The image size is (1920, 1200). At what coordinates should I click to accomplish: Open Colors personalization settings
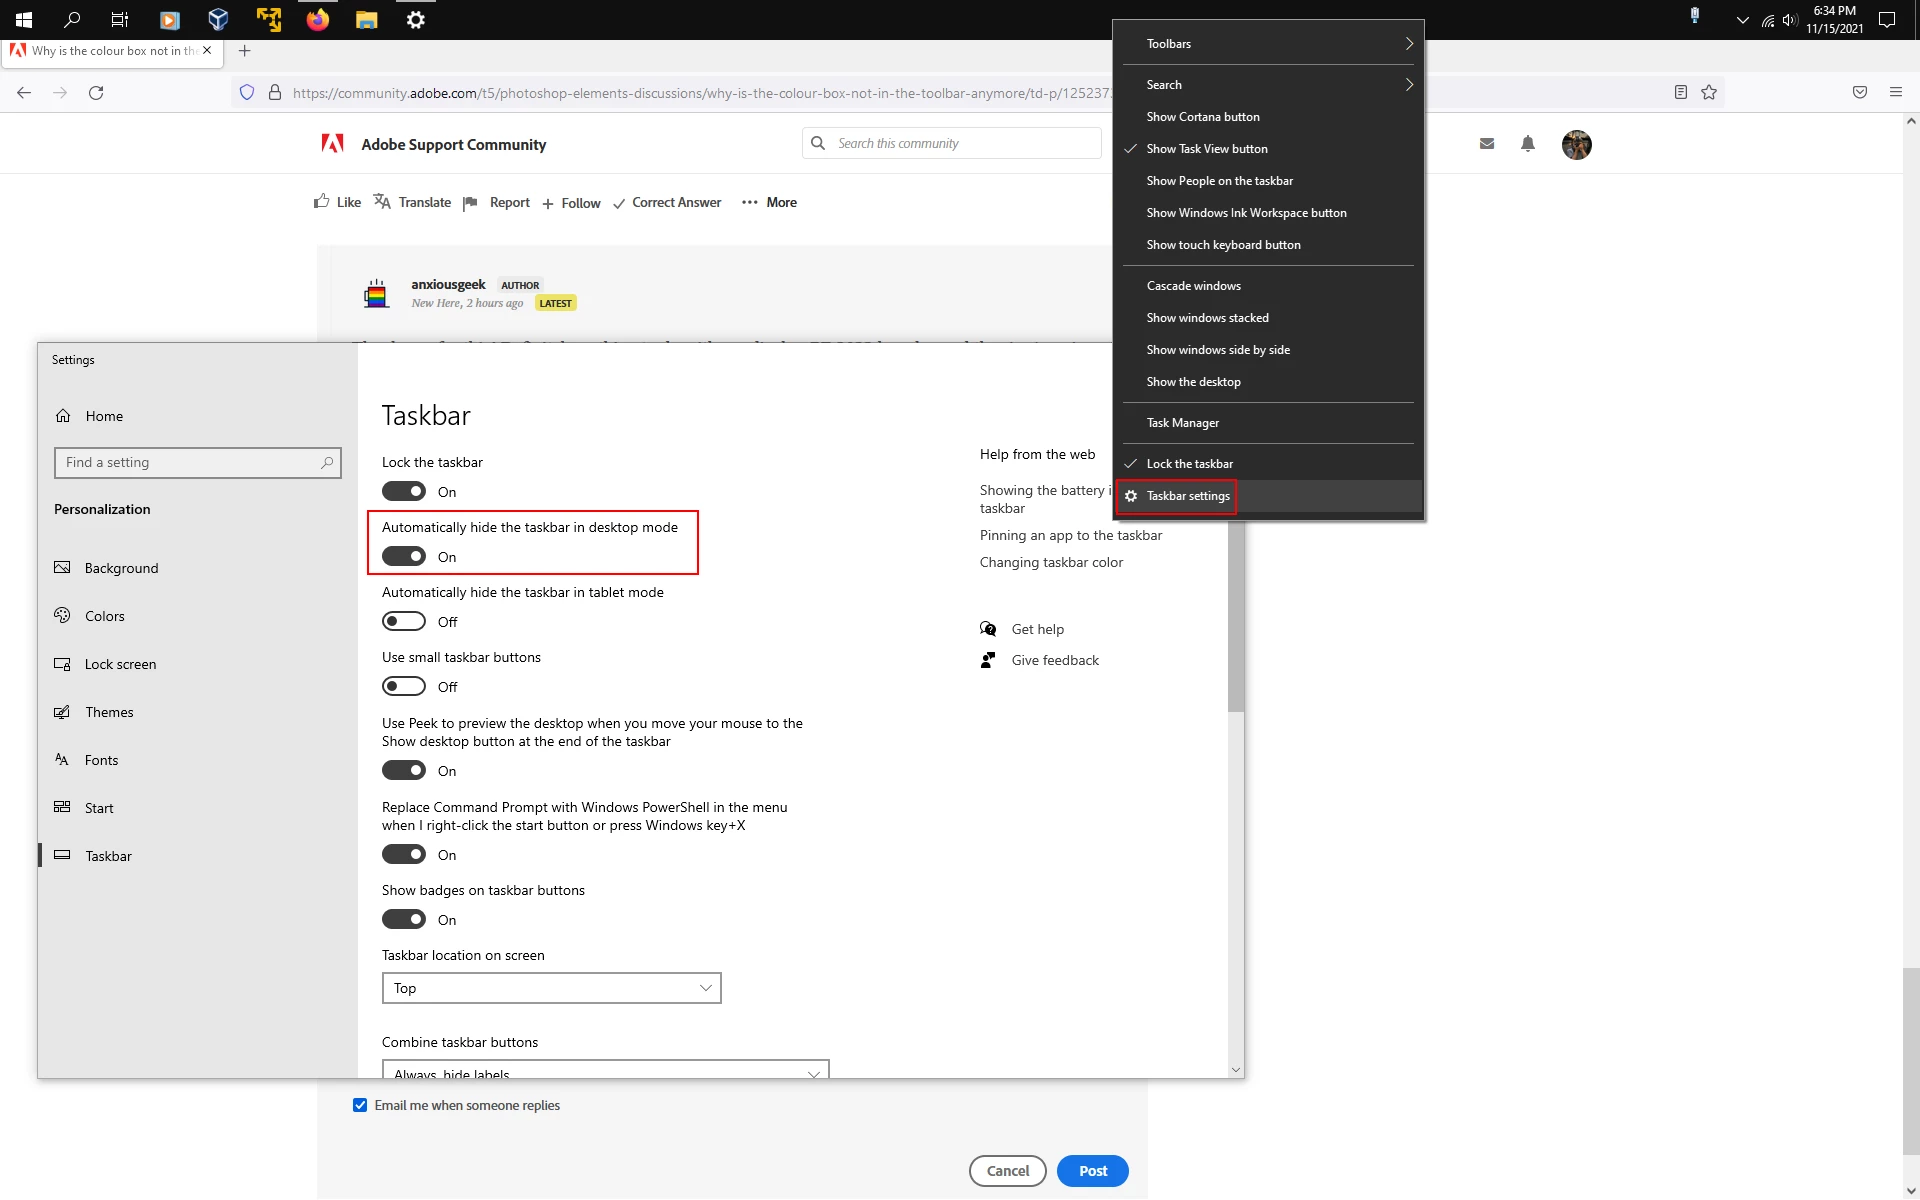(x=105, y=616)
